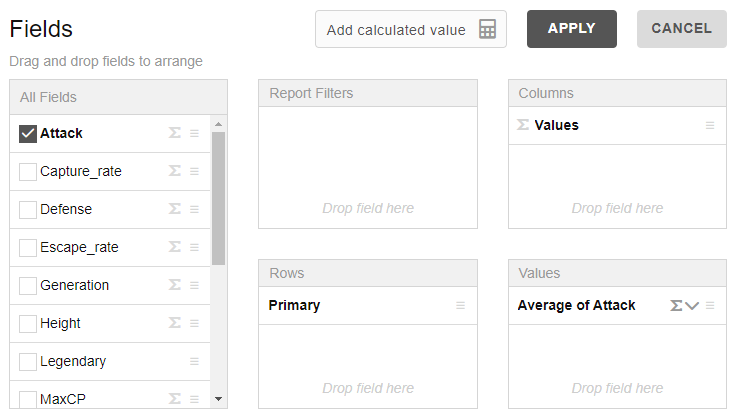Screen dimensions: 736x417
Task: Click the drag handle icon for Defense
Action: pos(194,209)
